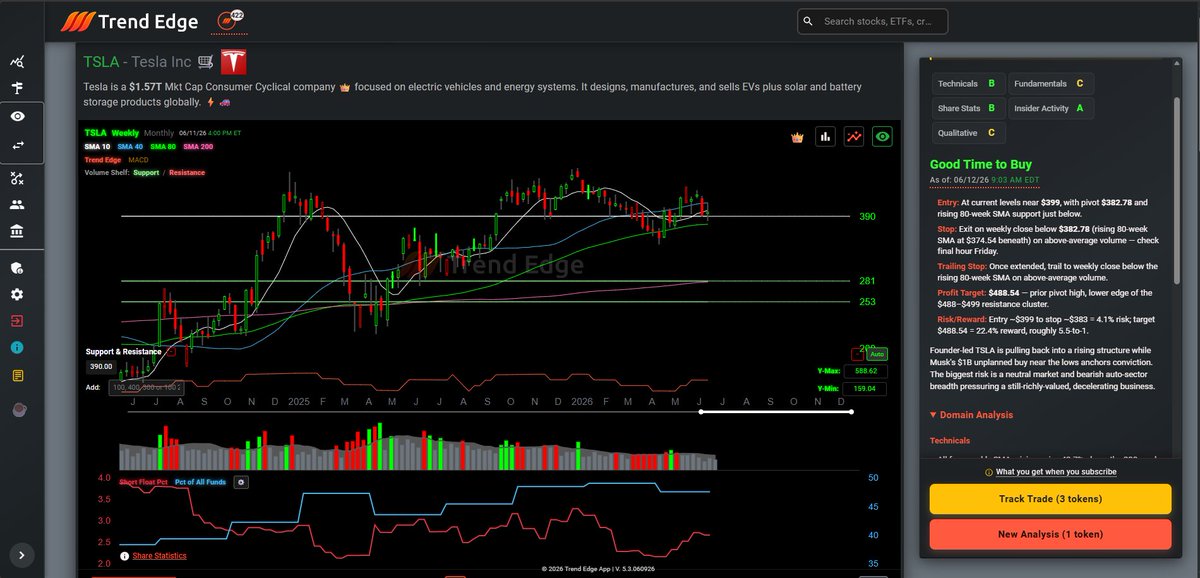Open the bank institutions sidebar icon
The width and height of the screenshot is (1200, 578).
tap(17, 232)
